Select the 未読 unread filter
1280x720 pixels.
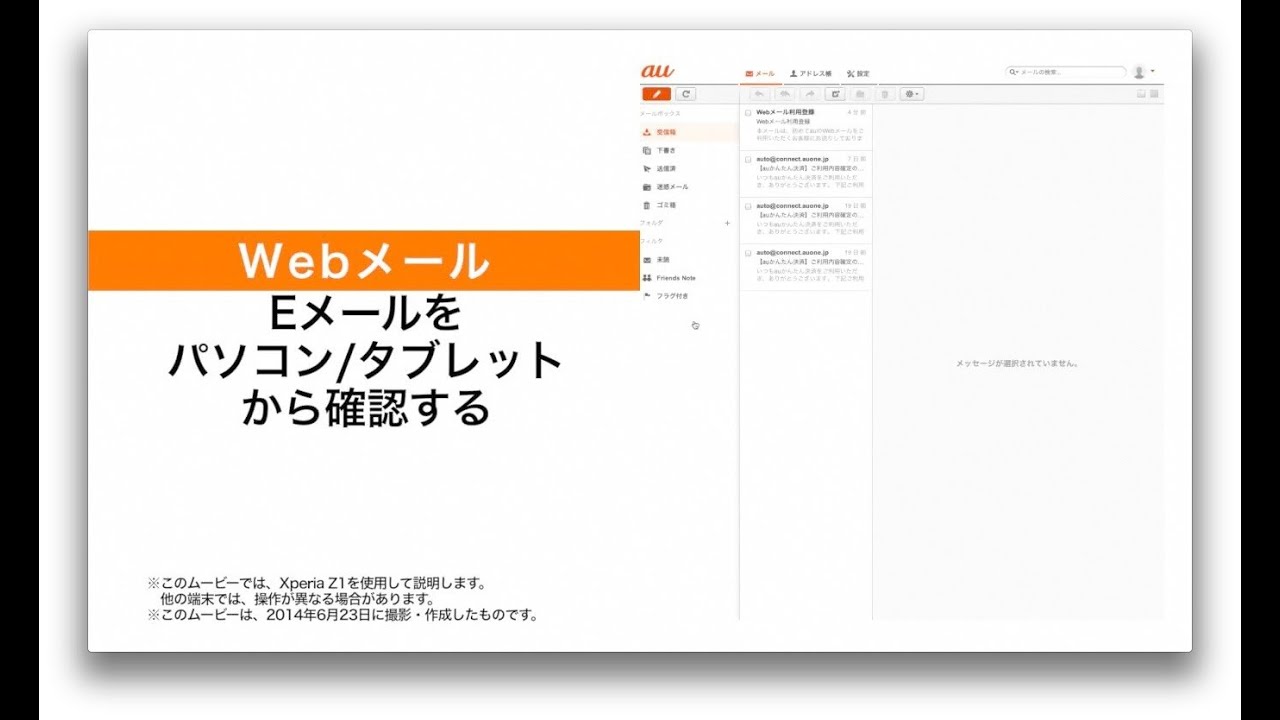click(x=689, y=260)
